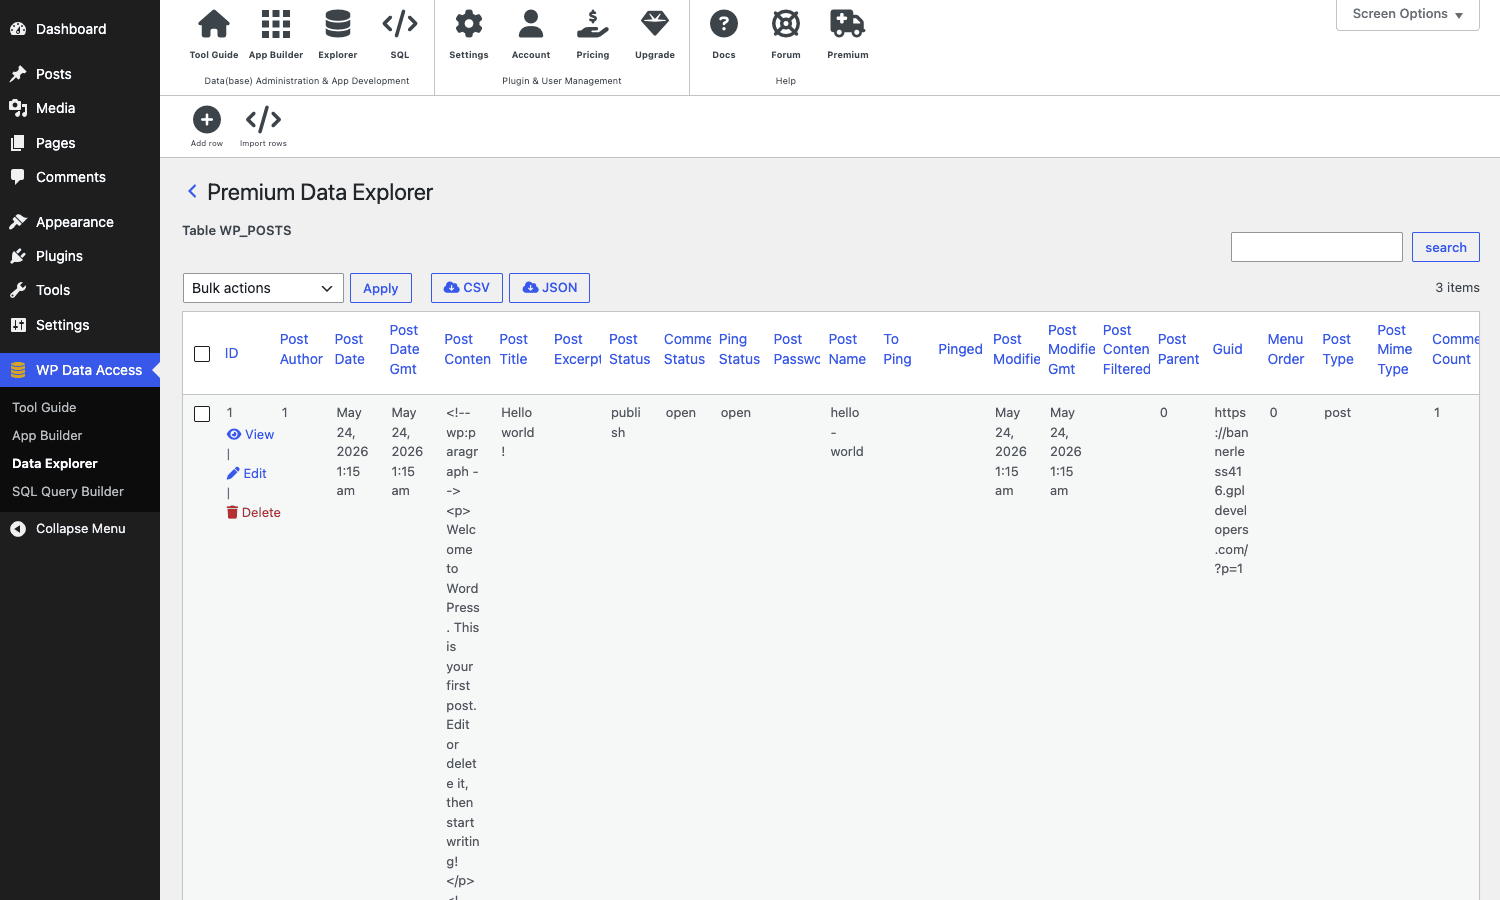Open the Bulk actions dropdown
Image resolution: width=1500 pixels, height=900 pixels.
coord(263,288)
